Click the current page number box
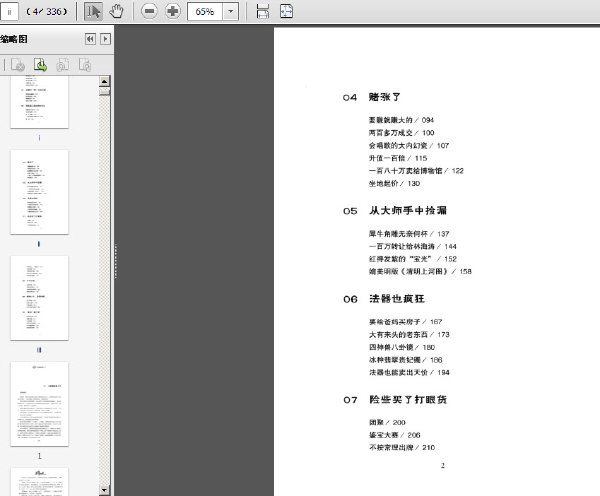 click(x=9, y=11)
